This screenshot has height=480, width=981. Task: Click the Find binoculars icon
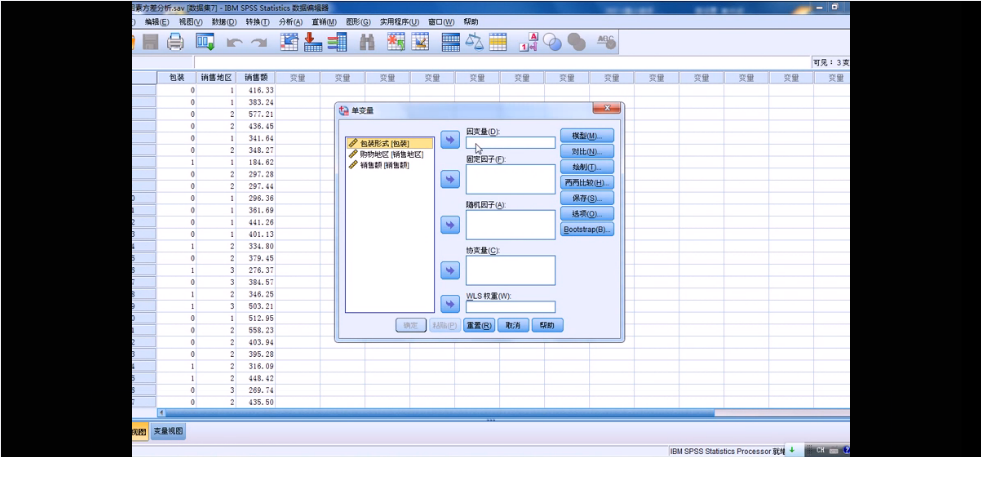[x=367, y=42]
